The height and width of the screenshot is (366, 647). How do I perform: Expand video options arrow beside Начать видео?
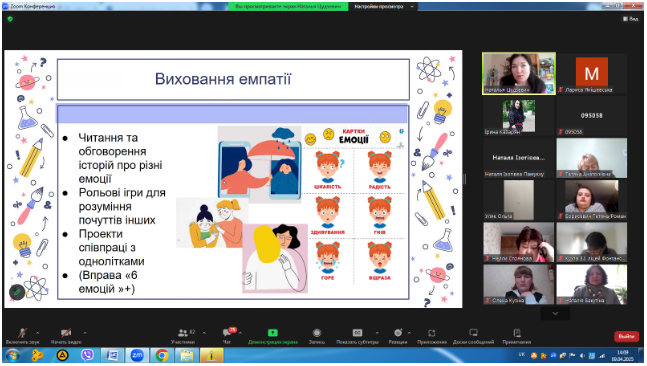point(85,333)
